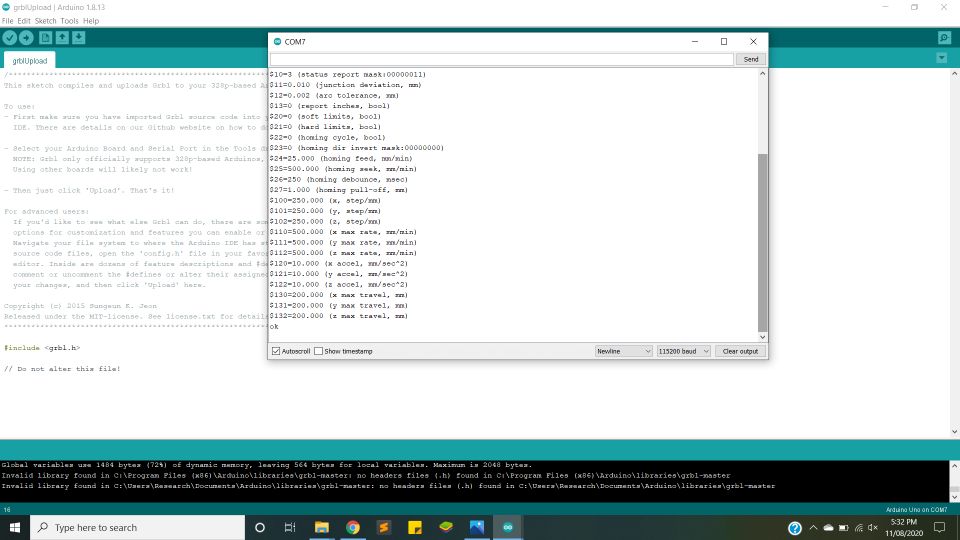Image resolution: width=960 pixels, height=540 pixels.
Task: Open the Windows Start menu
Action: point(15,527)
